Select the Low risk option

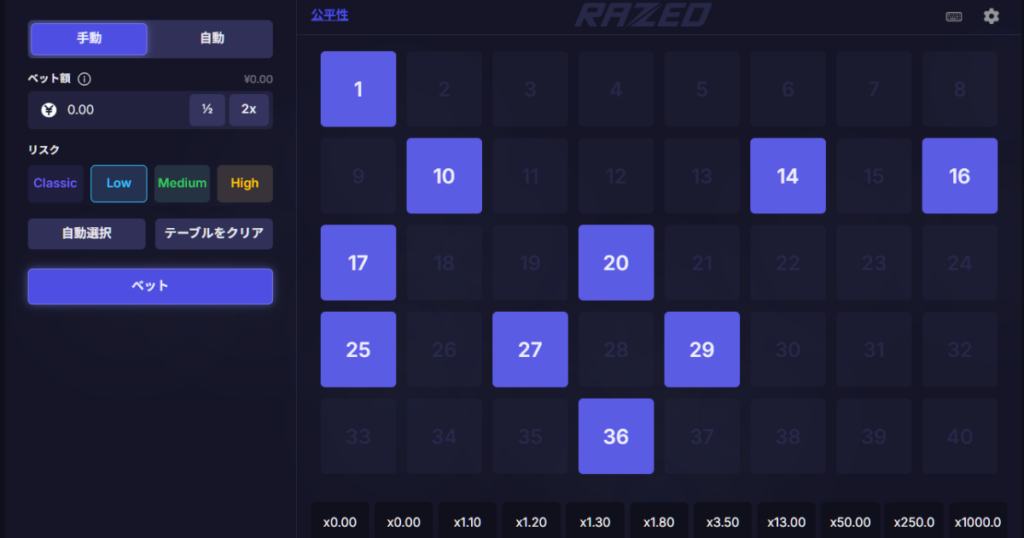coord(119,183)
